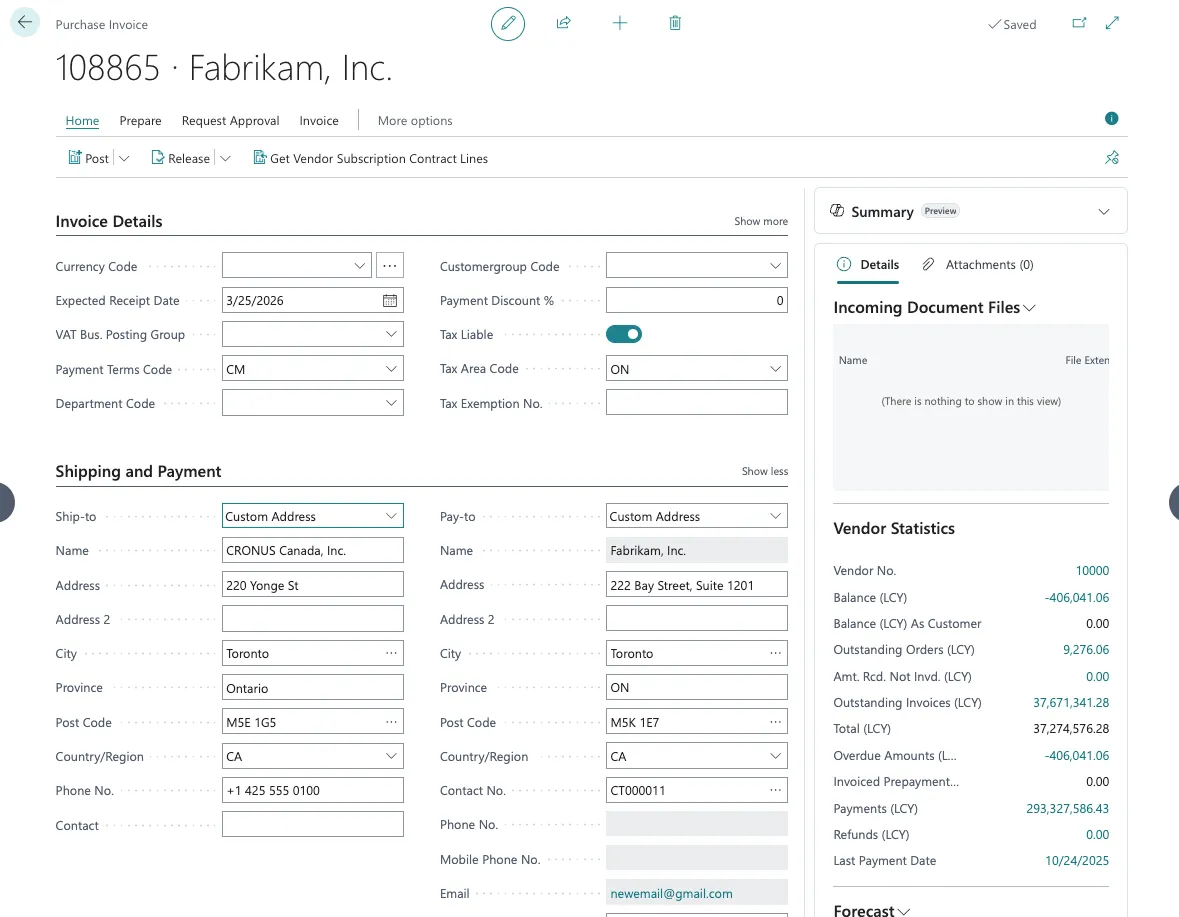This screenshot has width=1179, height=917.
Task: Open Ship-to Post Code lookup ellipsis
Action: pos(391,722)
